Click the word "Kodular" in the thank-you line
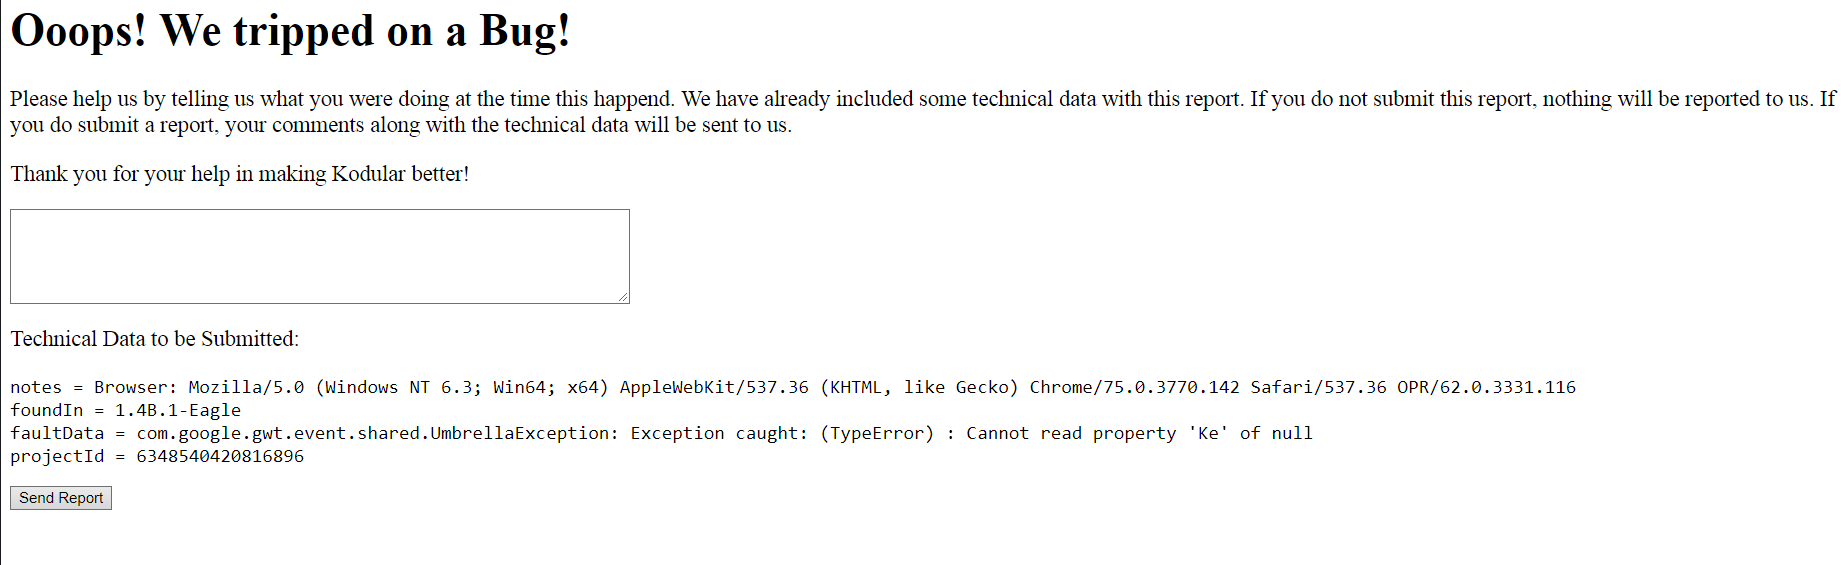 [368, 174]
